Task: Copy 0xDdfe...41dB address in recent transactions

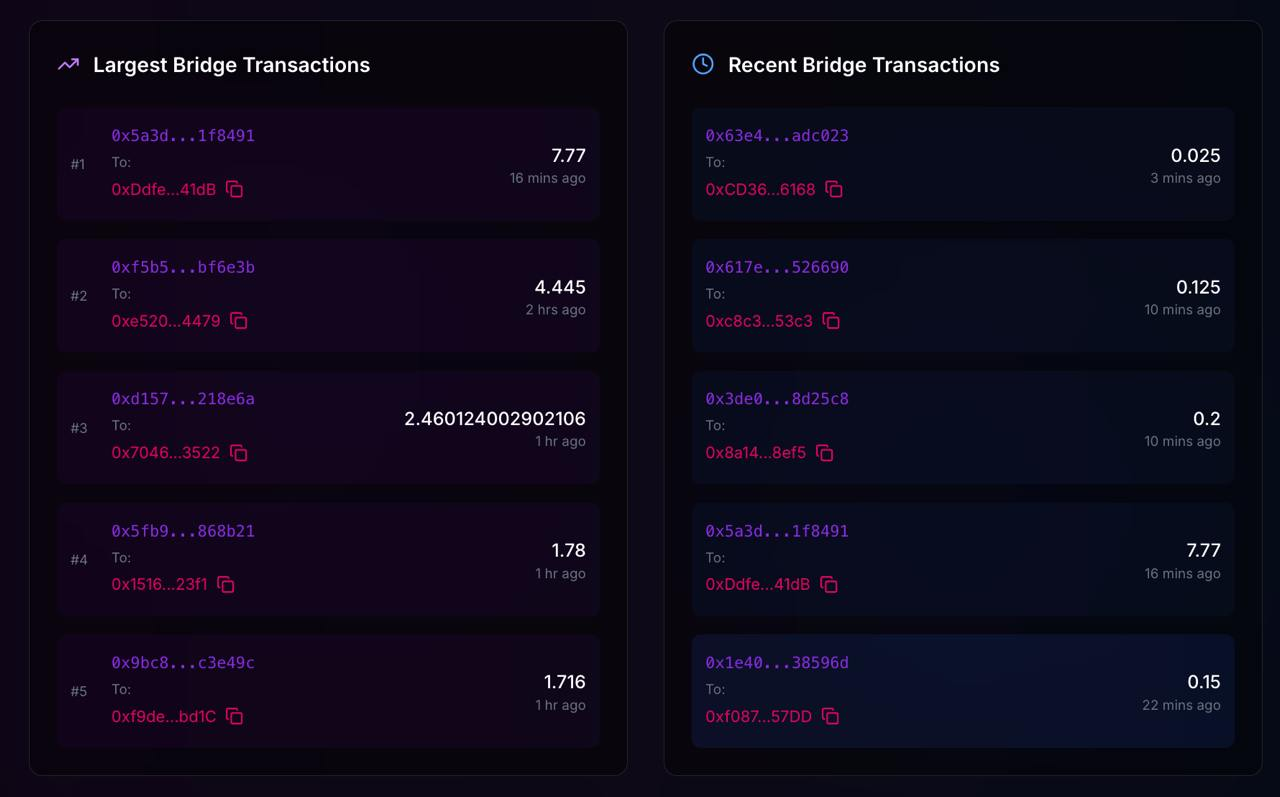Action: [829, 584]
